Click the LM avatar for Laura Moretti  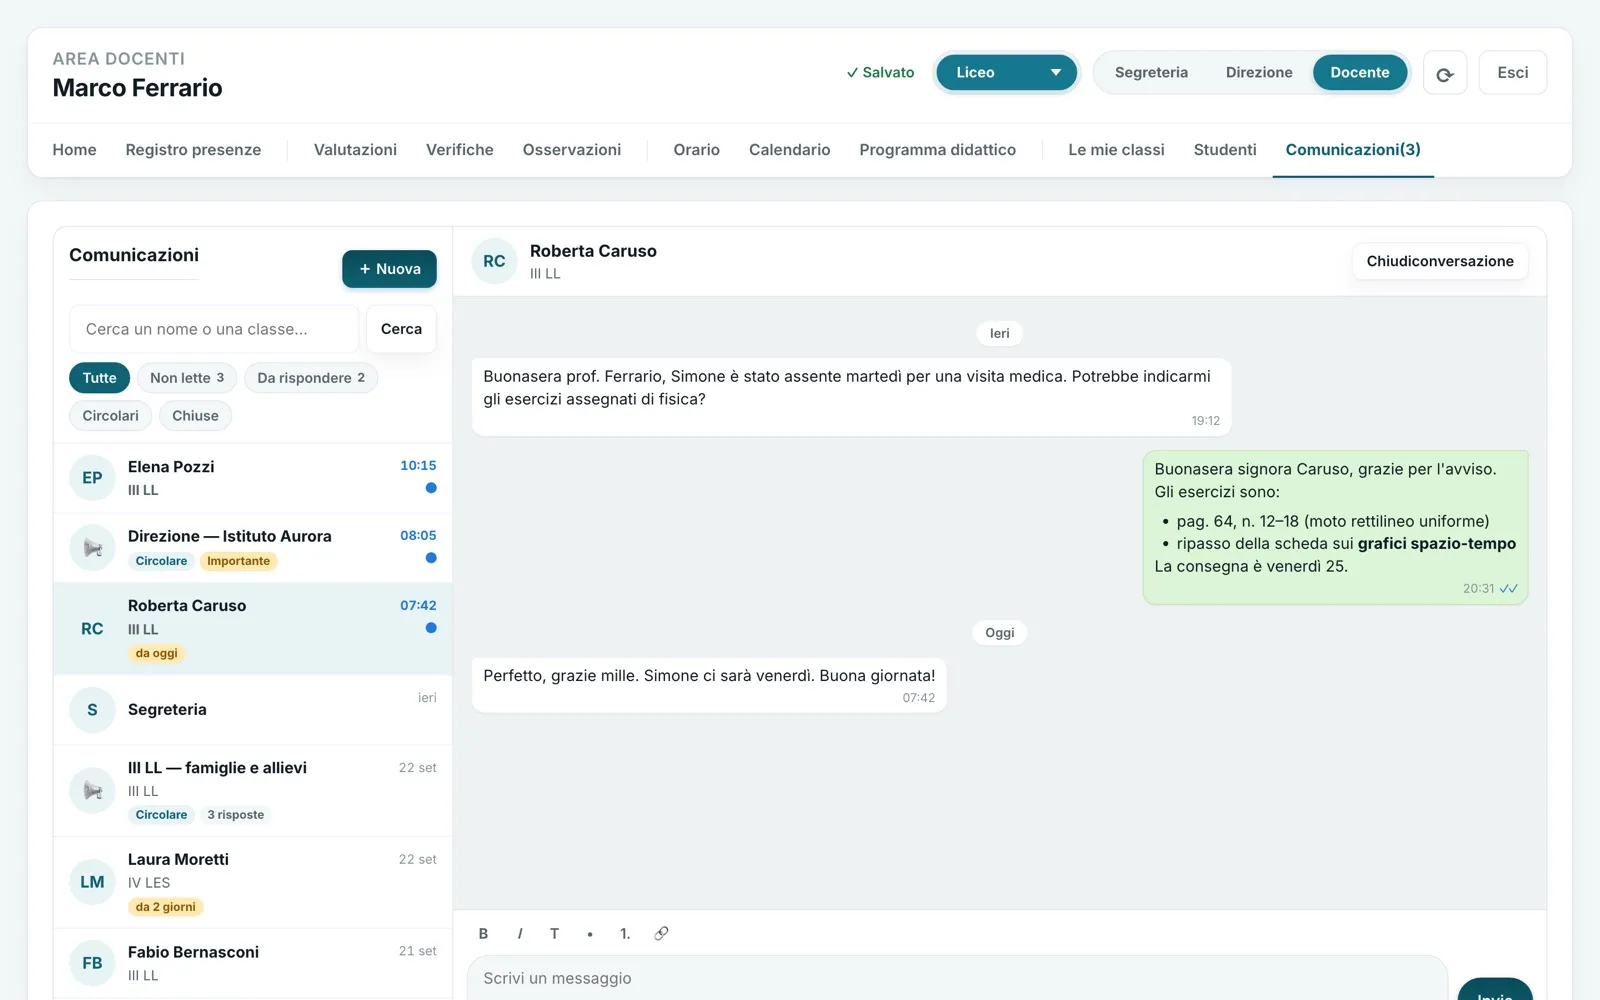pos(92,882)
